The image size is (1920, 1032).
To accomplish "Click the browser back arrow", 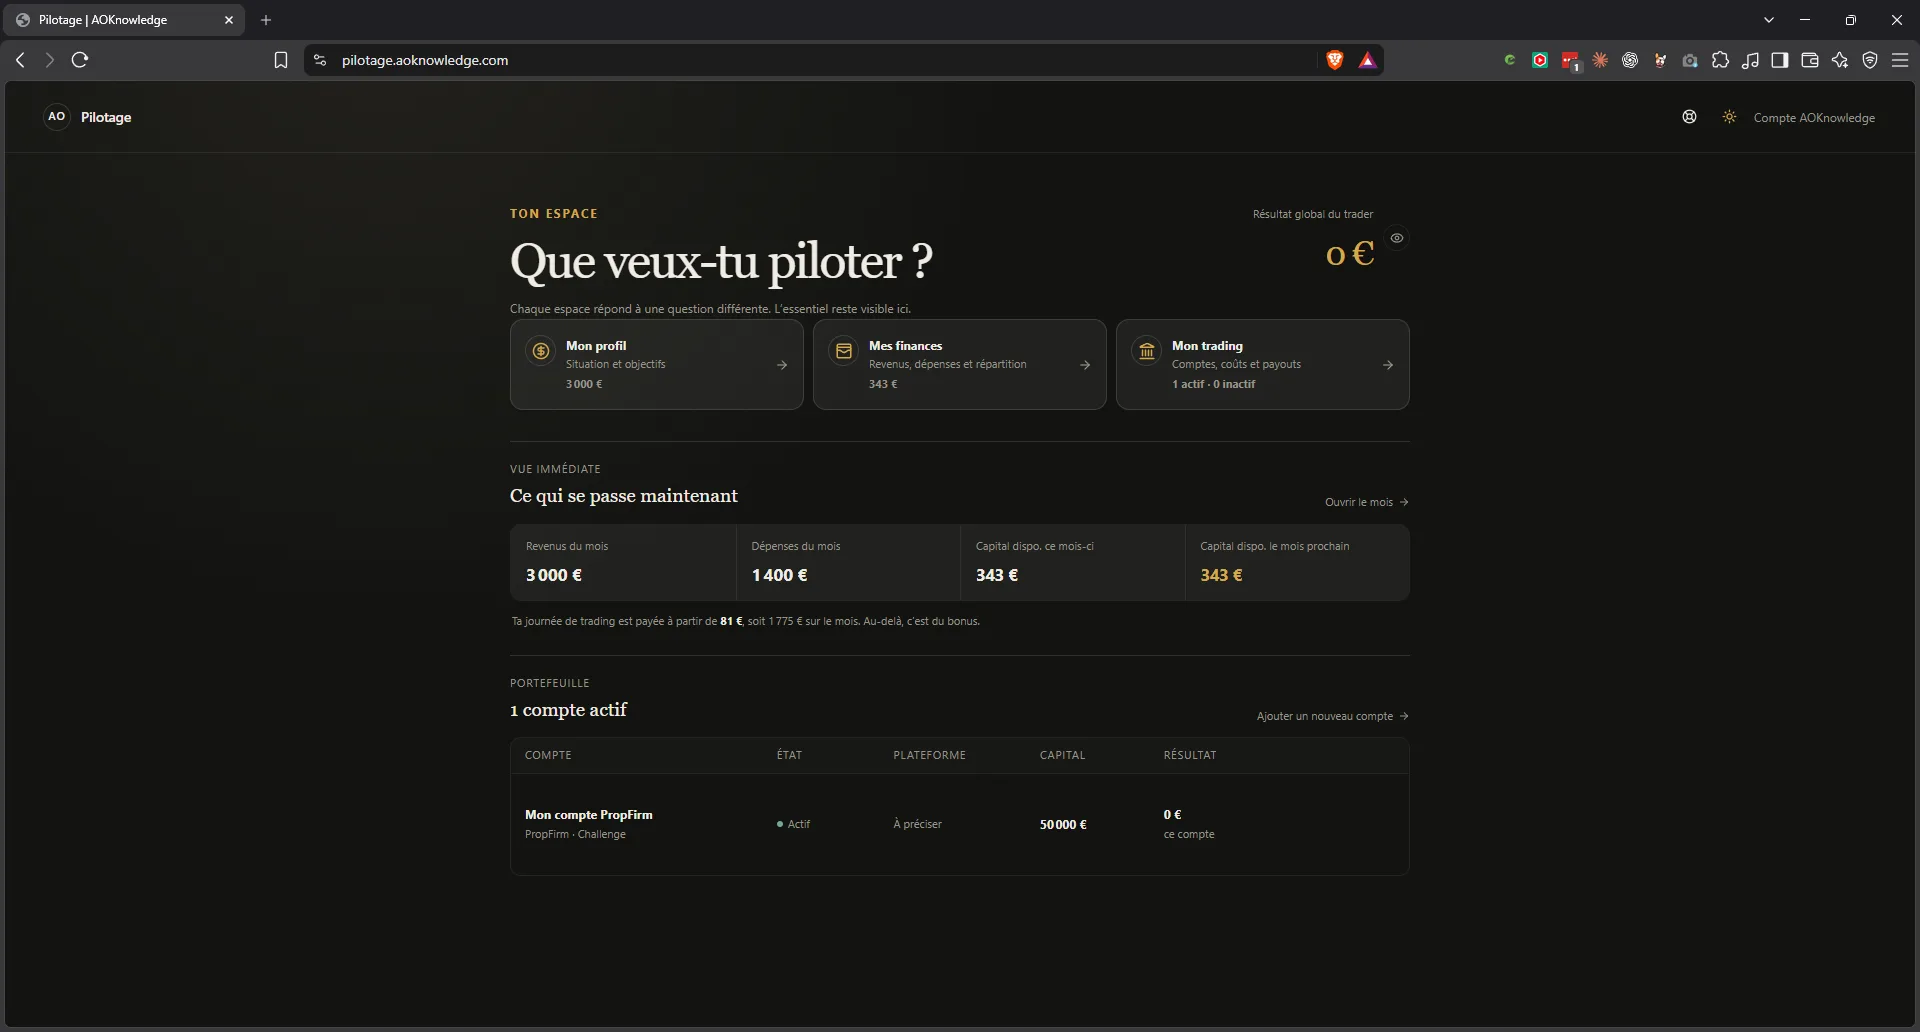I will tap(20, 60).
